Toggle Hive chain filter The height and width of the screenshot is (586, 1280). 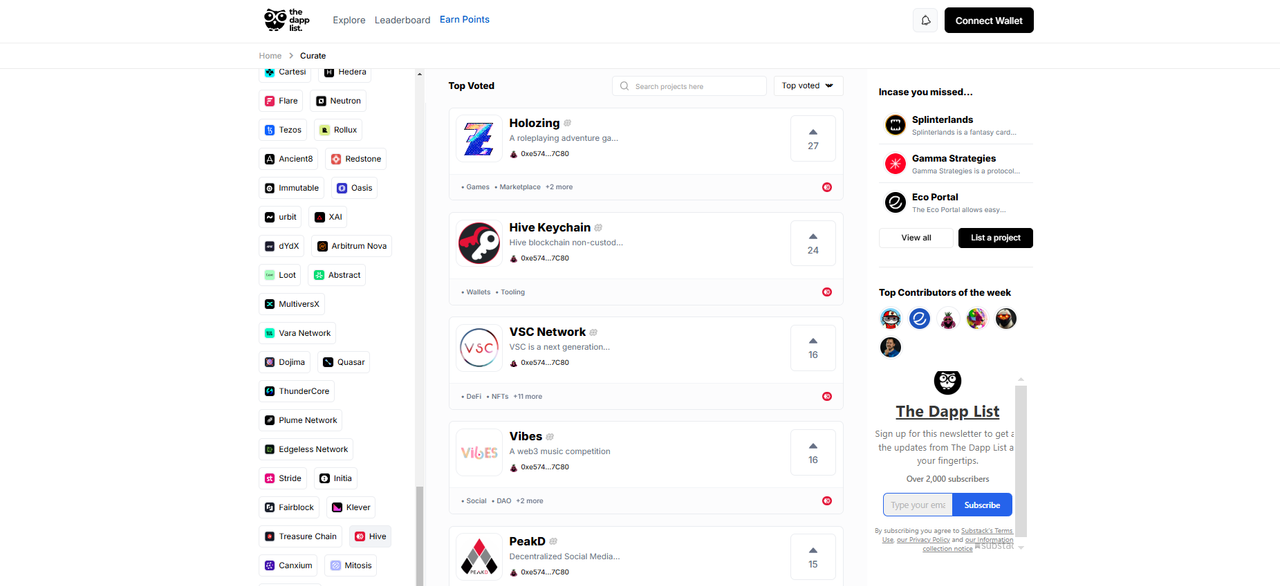pyautogui.click(x=370, y=536)
